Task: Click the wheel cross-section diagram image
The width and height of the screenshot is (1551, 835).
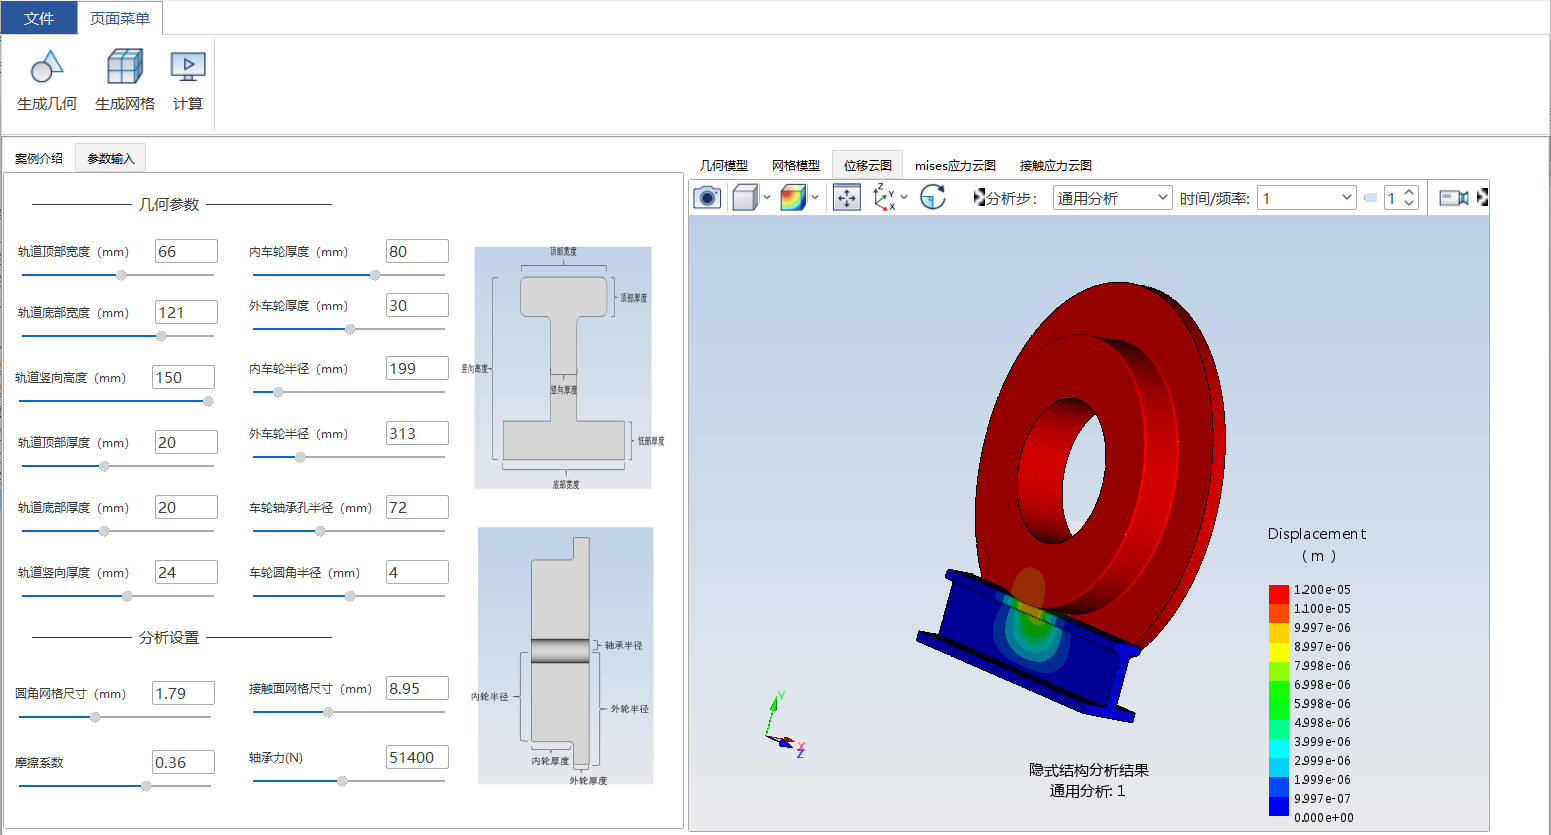Action: tap(566, 656)
